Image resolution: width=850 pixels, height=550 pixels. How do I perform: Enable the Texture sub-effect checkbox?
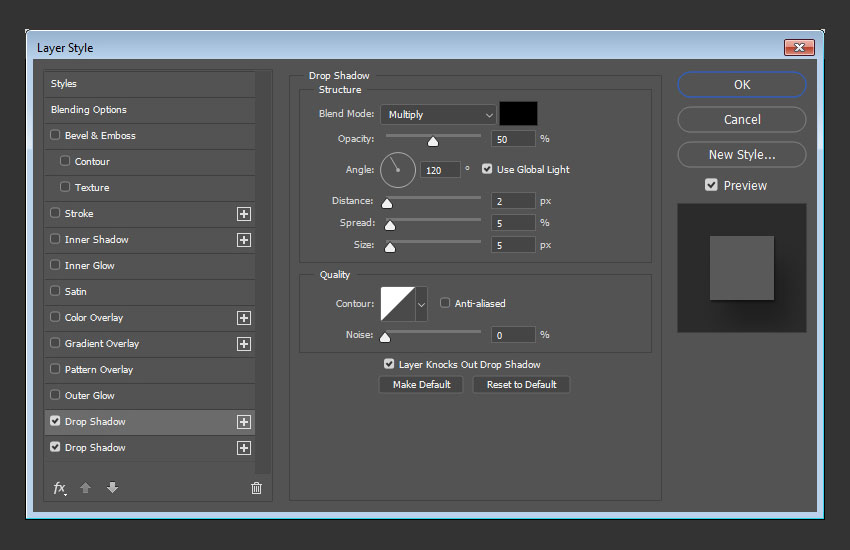(x=65, y=186)
